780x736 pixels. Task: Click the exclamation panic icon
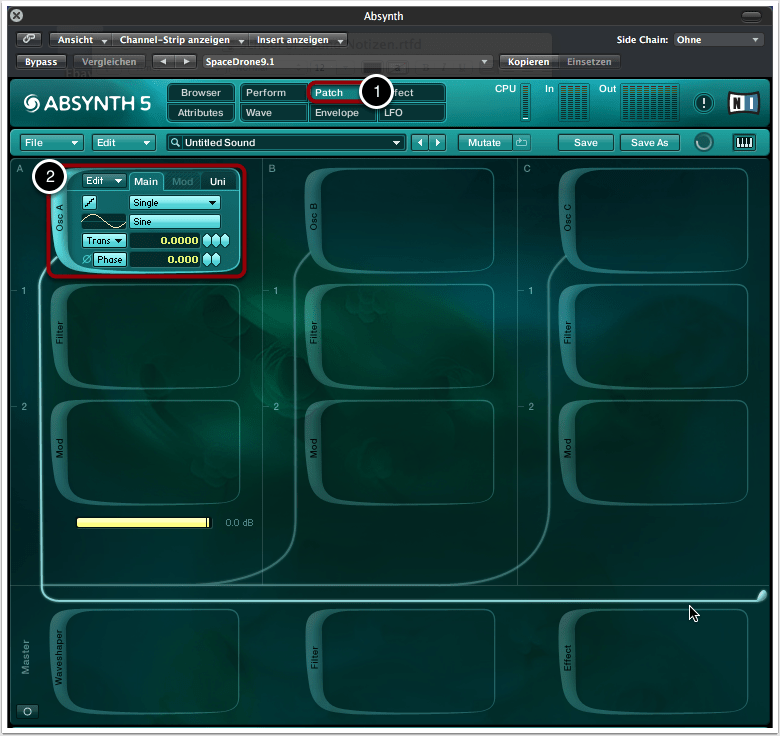pos(705,103)
